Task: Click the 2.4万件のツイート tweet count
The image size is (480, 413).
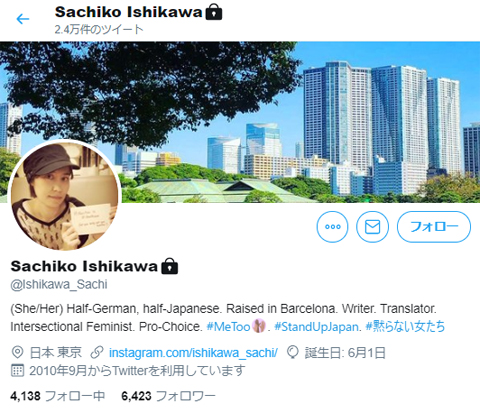Action: pyautogui.click(x=99, y=29)
